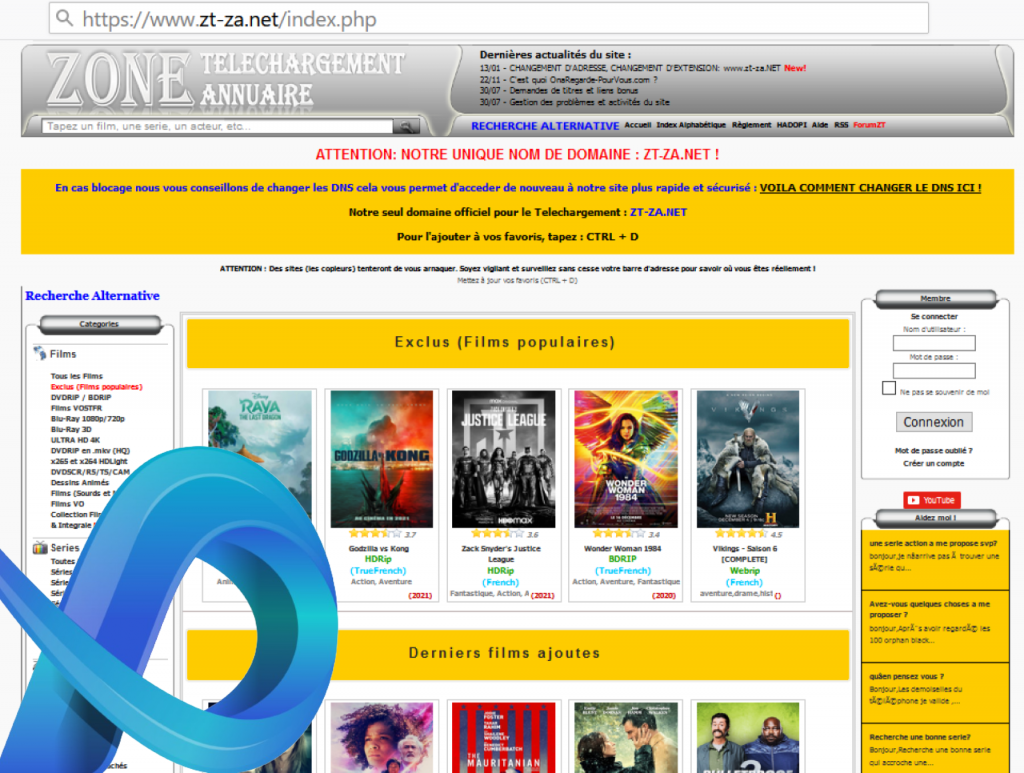Select Exclus (Films populaires) category

[97, 386]
